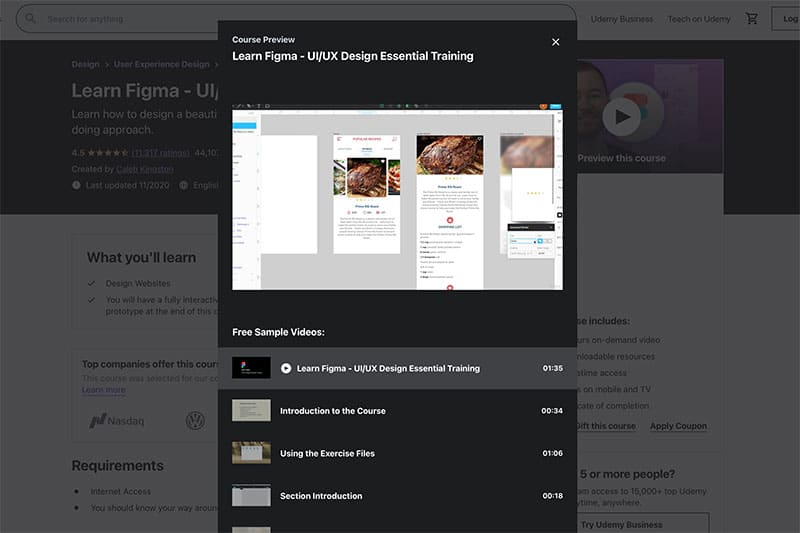The height and width of the screenshot is (533, 800).
Task: Click the 00:18 duration label
Action: click(553, 496)
